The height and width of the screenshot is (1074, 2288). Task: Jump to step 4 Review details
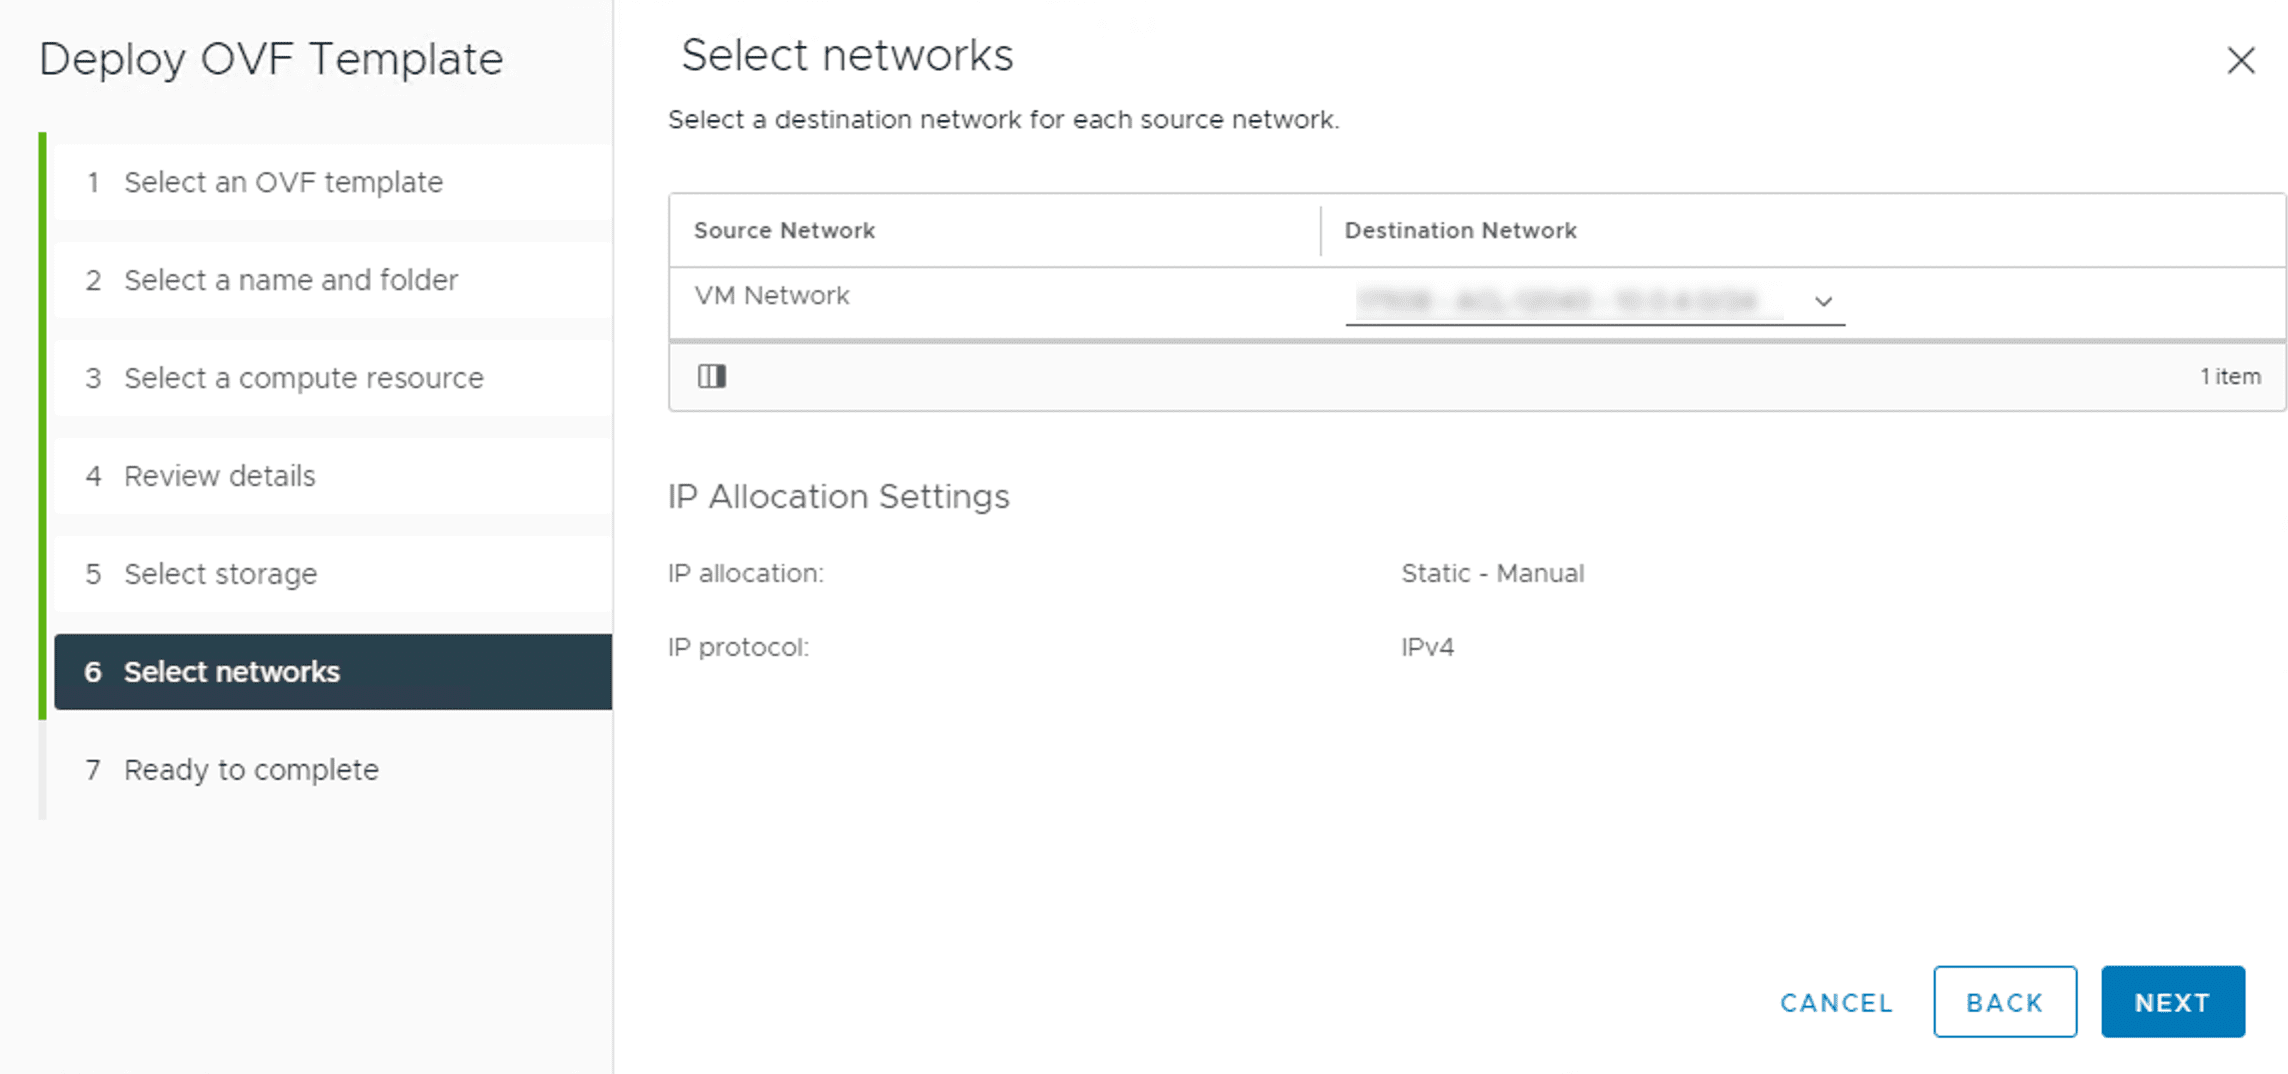click(x=220, y=476)
